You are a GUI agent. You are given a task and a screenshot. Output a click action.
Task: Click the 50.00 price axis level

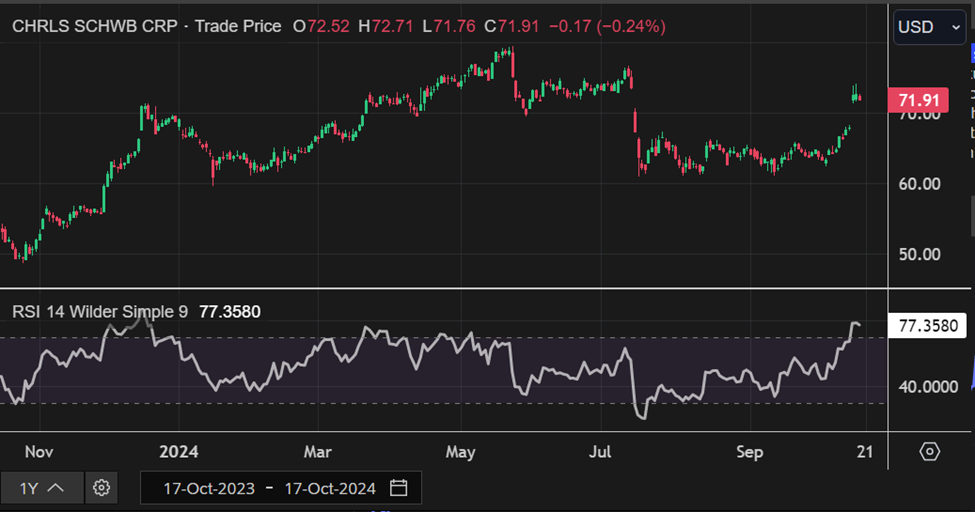pyautogui.click(x=918, y=254)
